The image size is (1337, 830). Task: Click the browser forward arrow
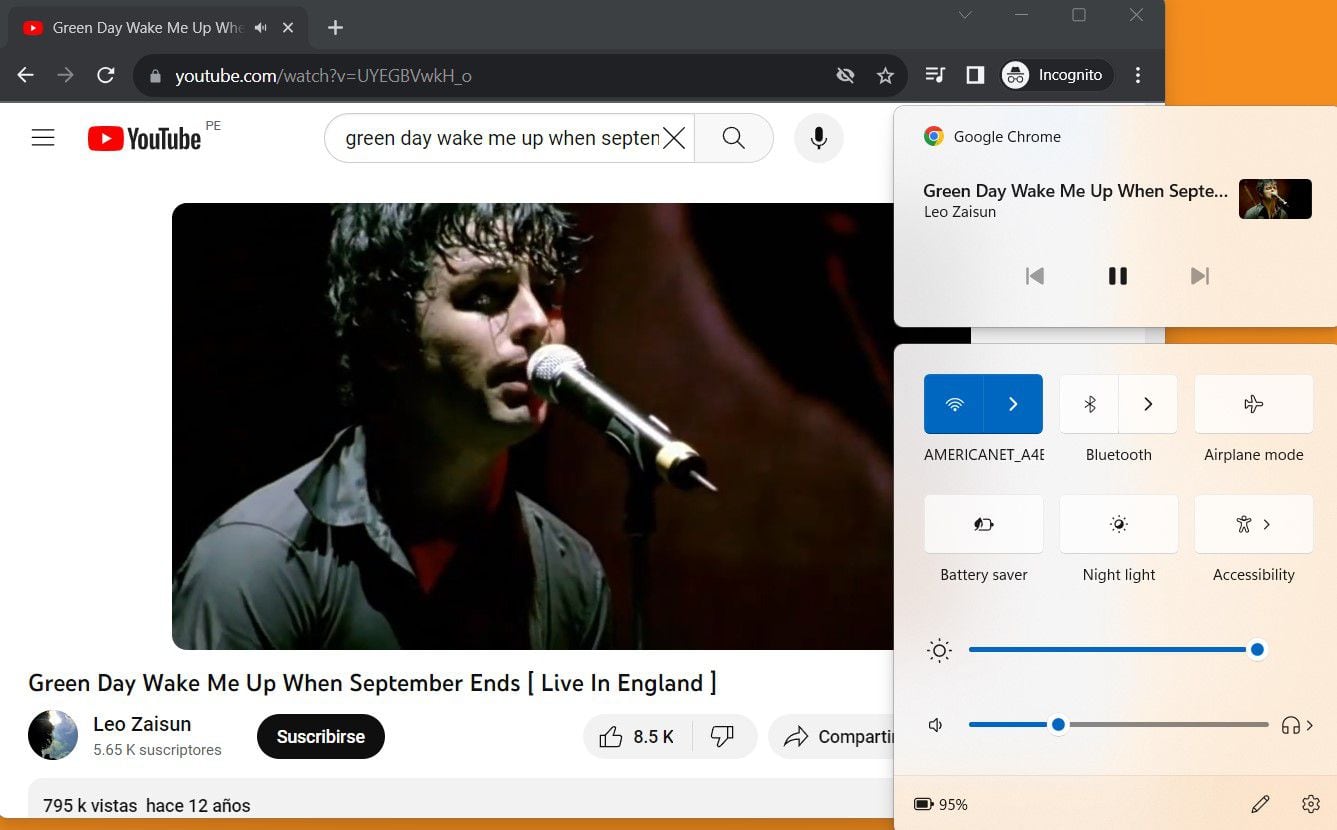click(x=66, y=75)
